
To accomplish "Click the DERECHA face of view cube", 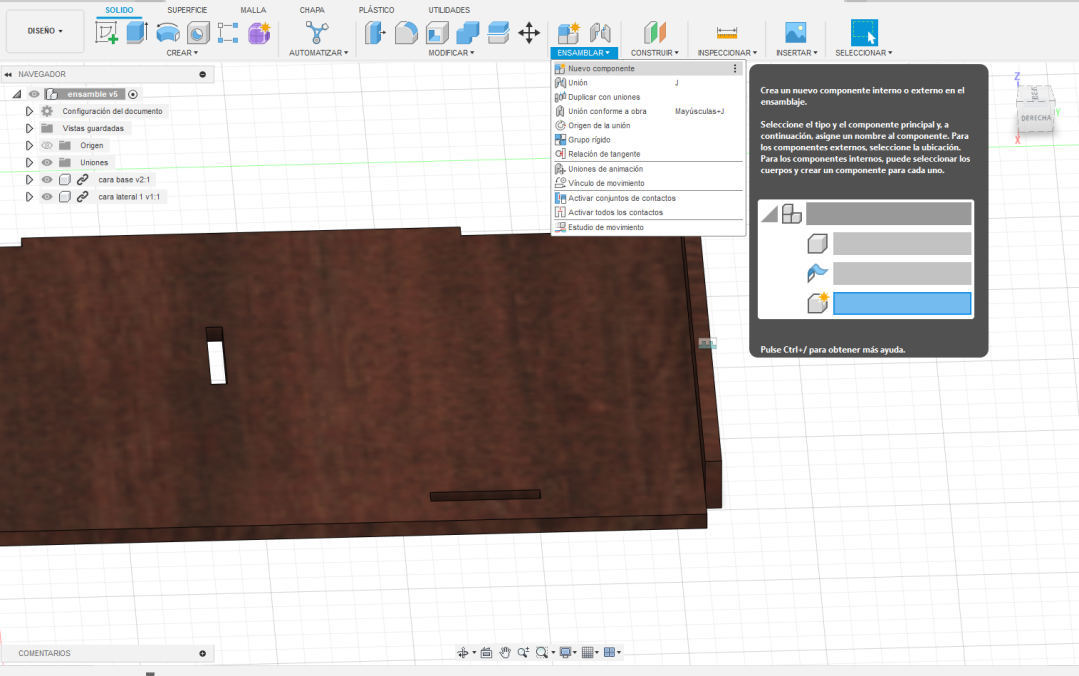I will 1035,118.
